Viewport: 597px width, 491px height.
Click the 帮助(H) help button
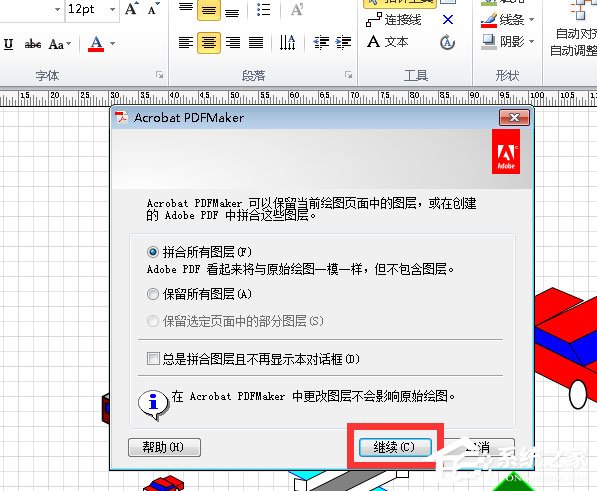[164, 447]
